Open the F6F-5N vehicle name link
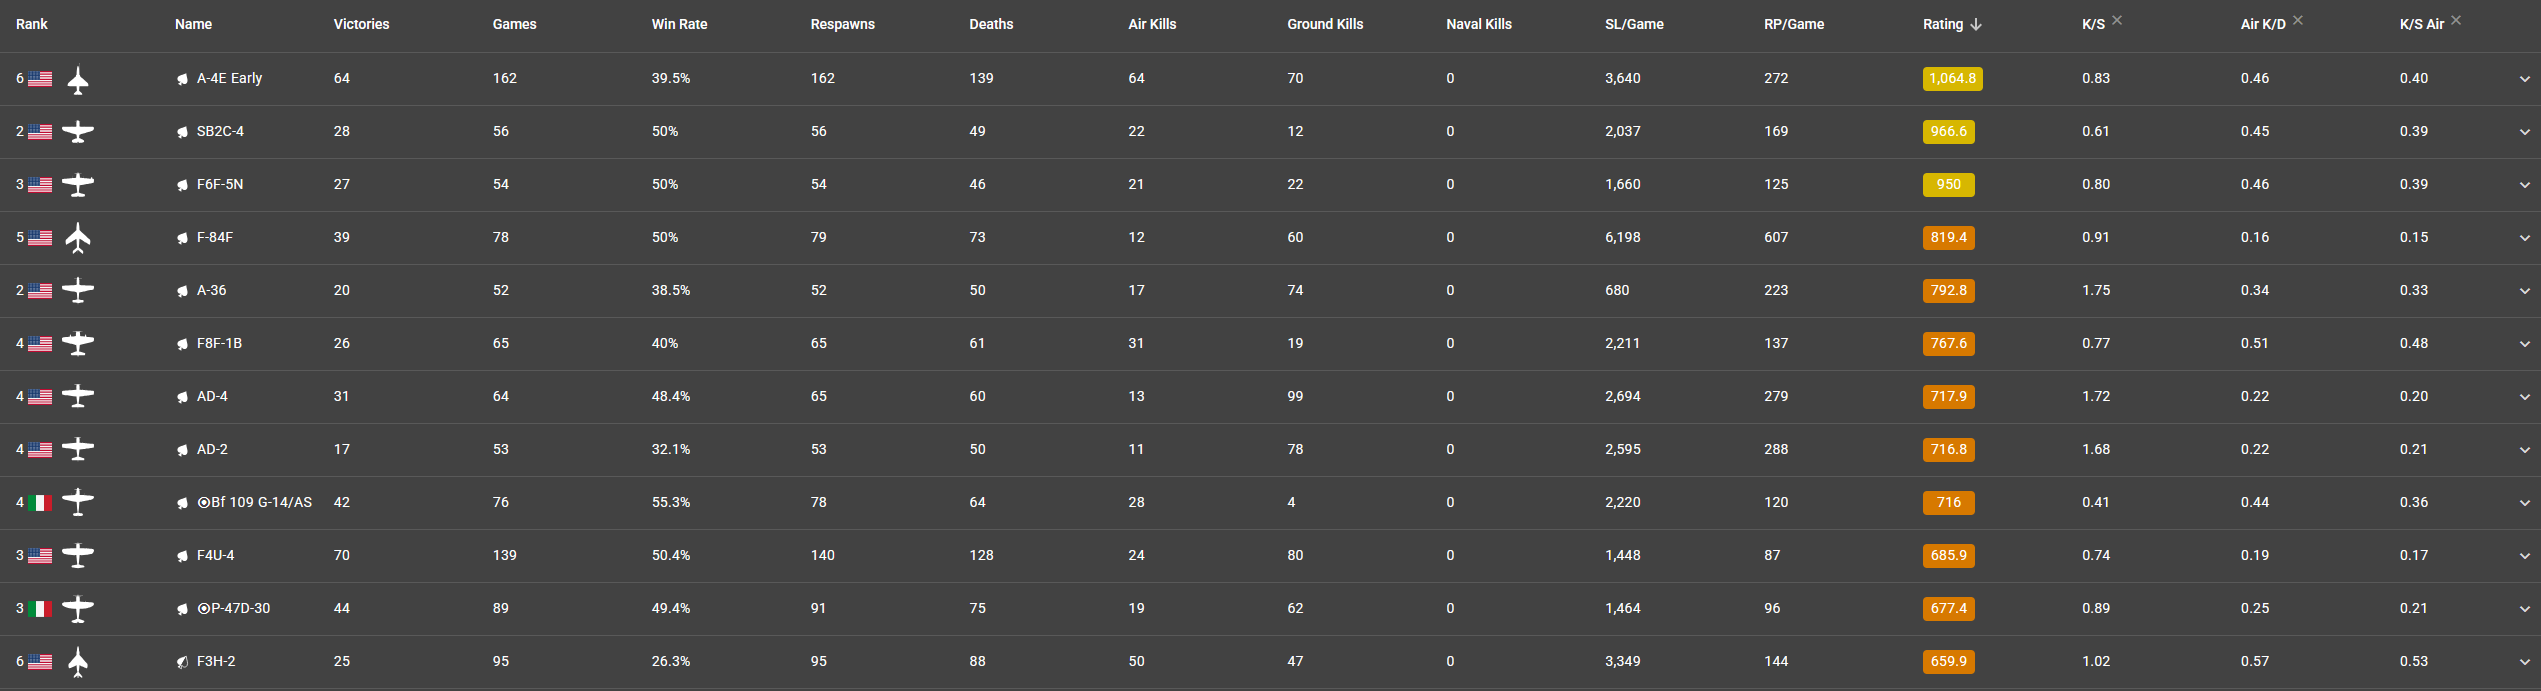The width and height of the screenshot is (2541, 691). pyautogui.click(x=220, y=185)
